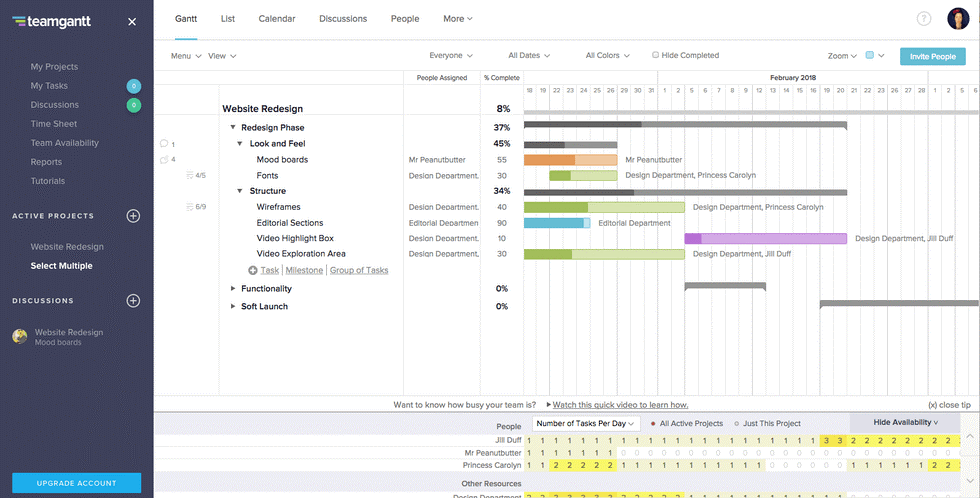Viewport: 980px width, 498px height.
Task: Add a new discussion with plus icon
Action: pyautogui.click(x=133, y=301)
